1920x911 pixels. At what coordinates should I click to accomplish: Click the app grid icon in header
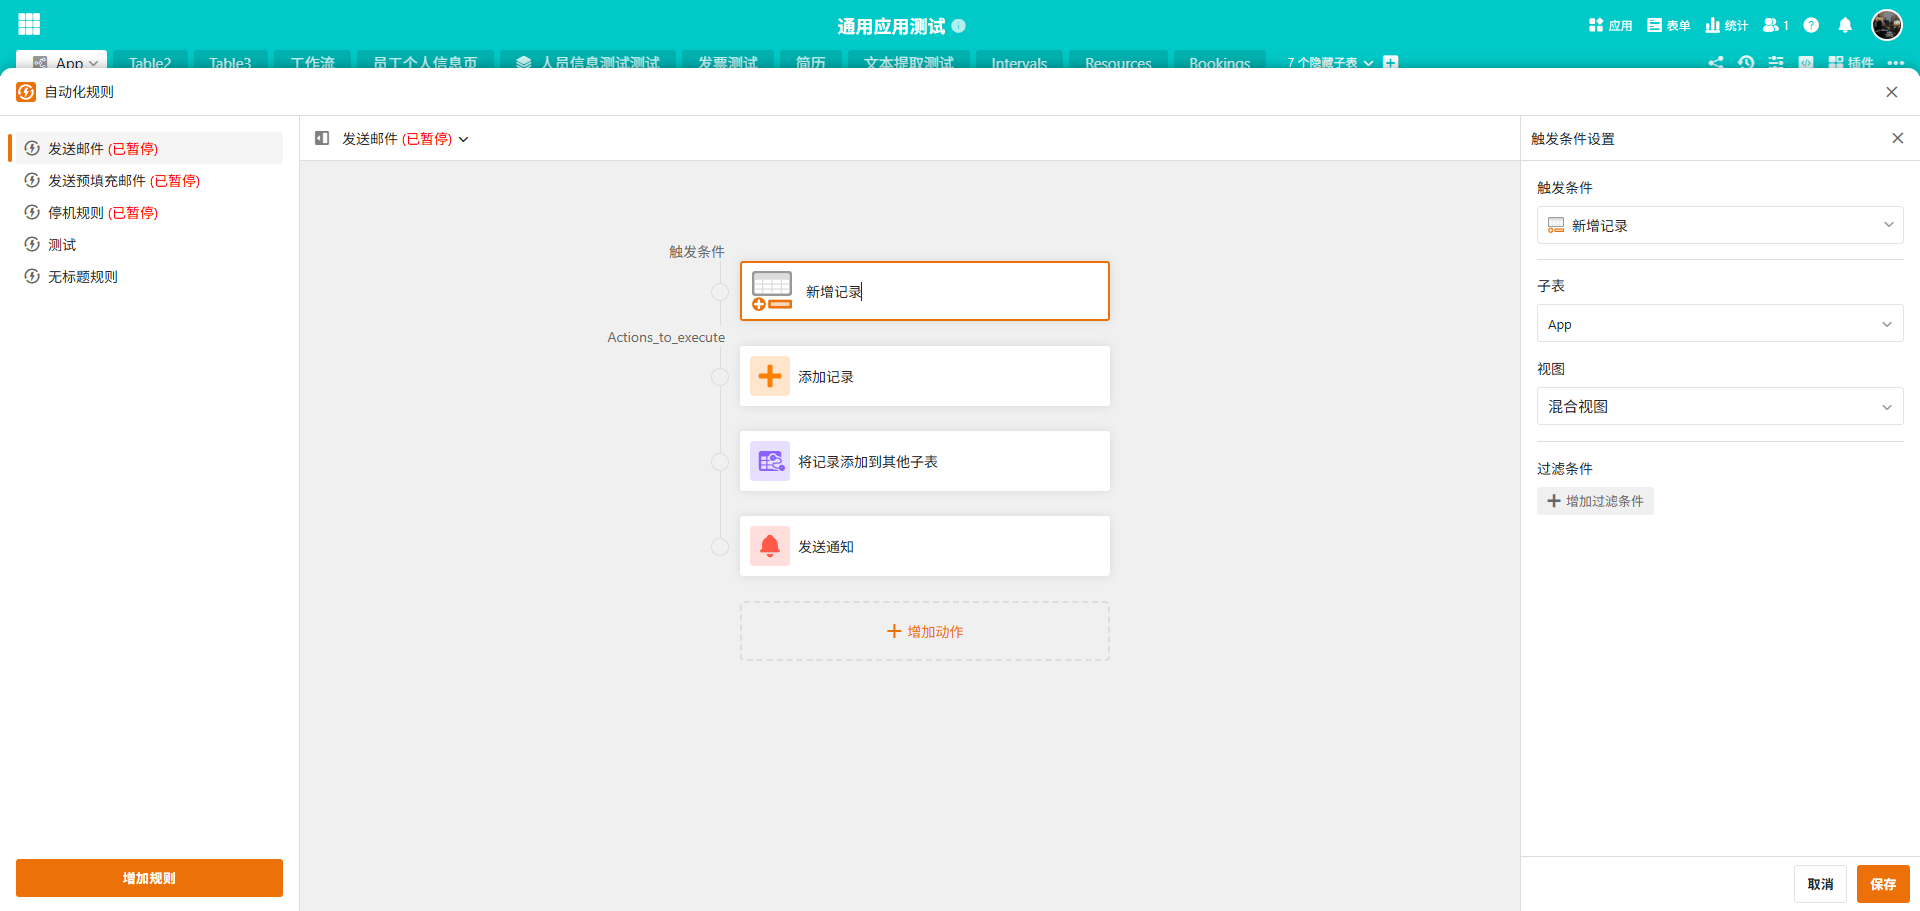[x=29, y=25]
